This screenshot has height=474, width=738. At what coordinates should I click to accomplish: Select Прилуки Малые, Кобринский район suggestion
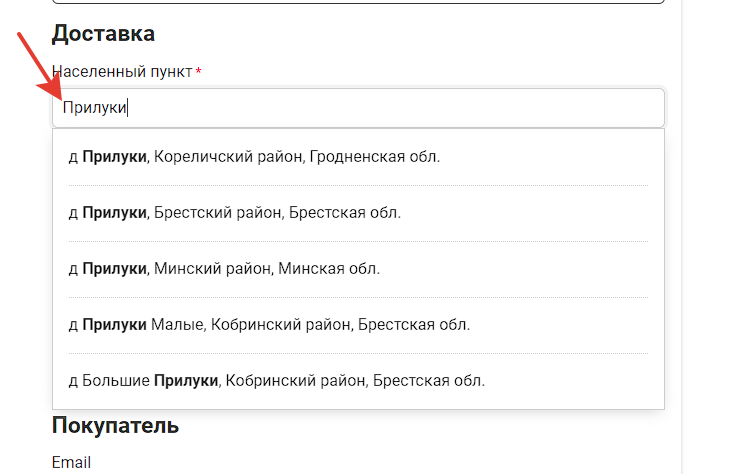[358, 325]
